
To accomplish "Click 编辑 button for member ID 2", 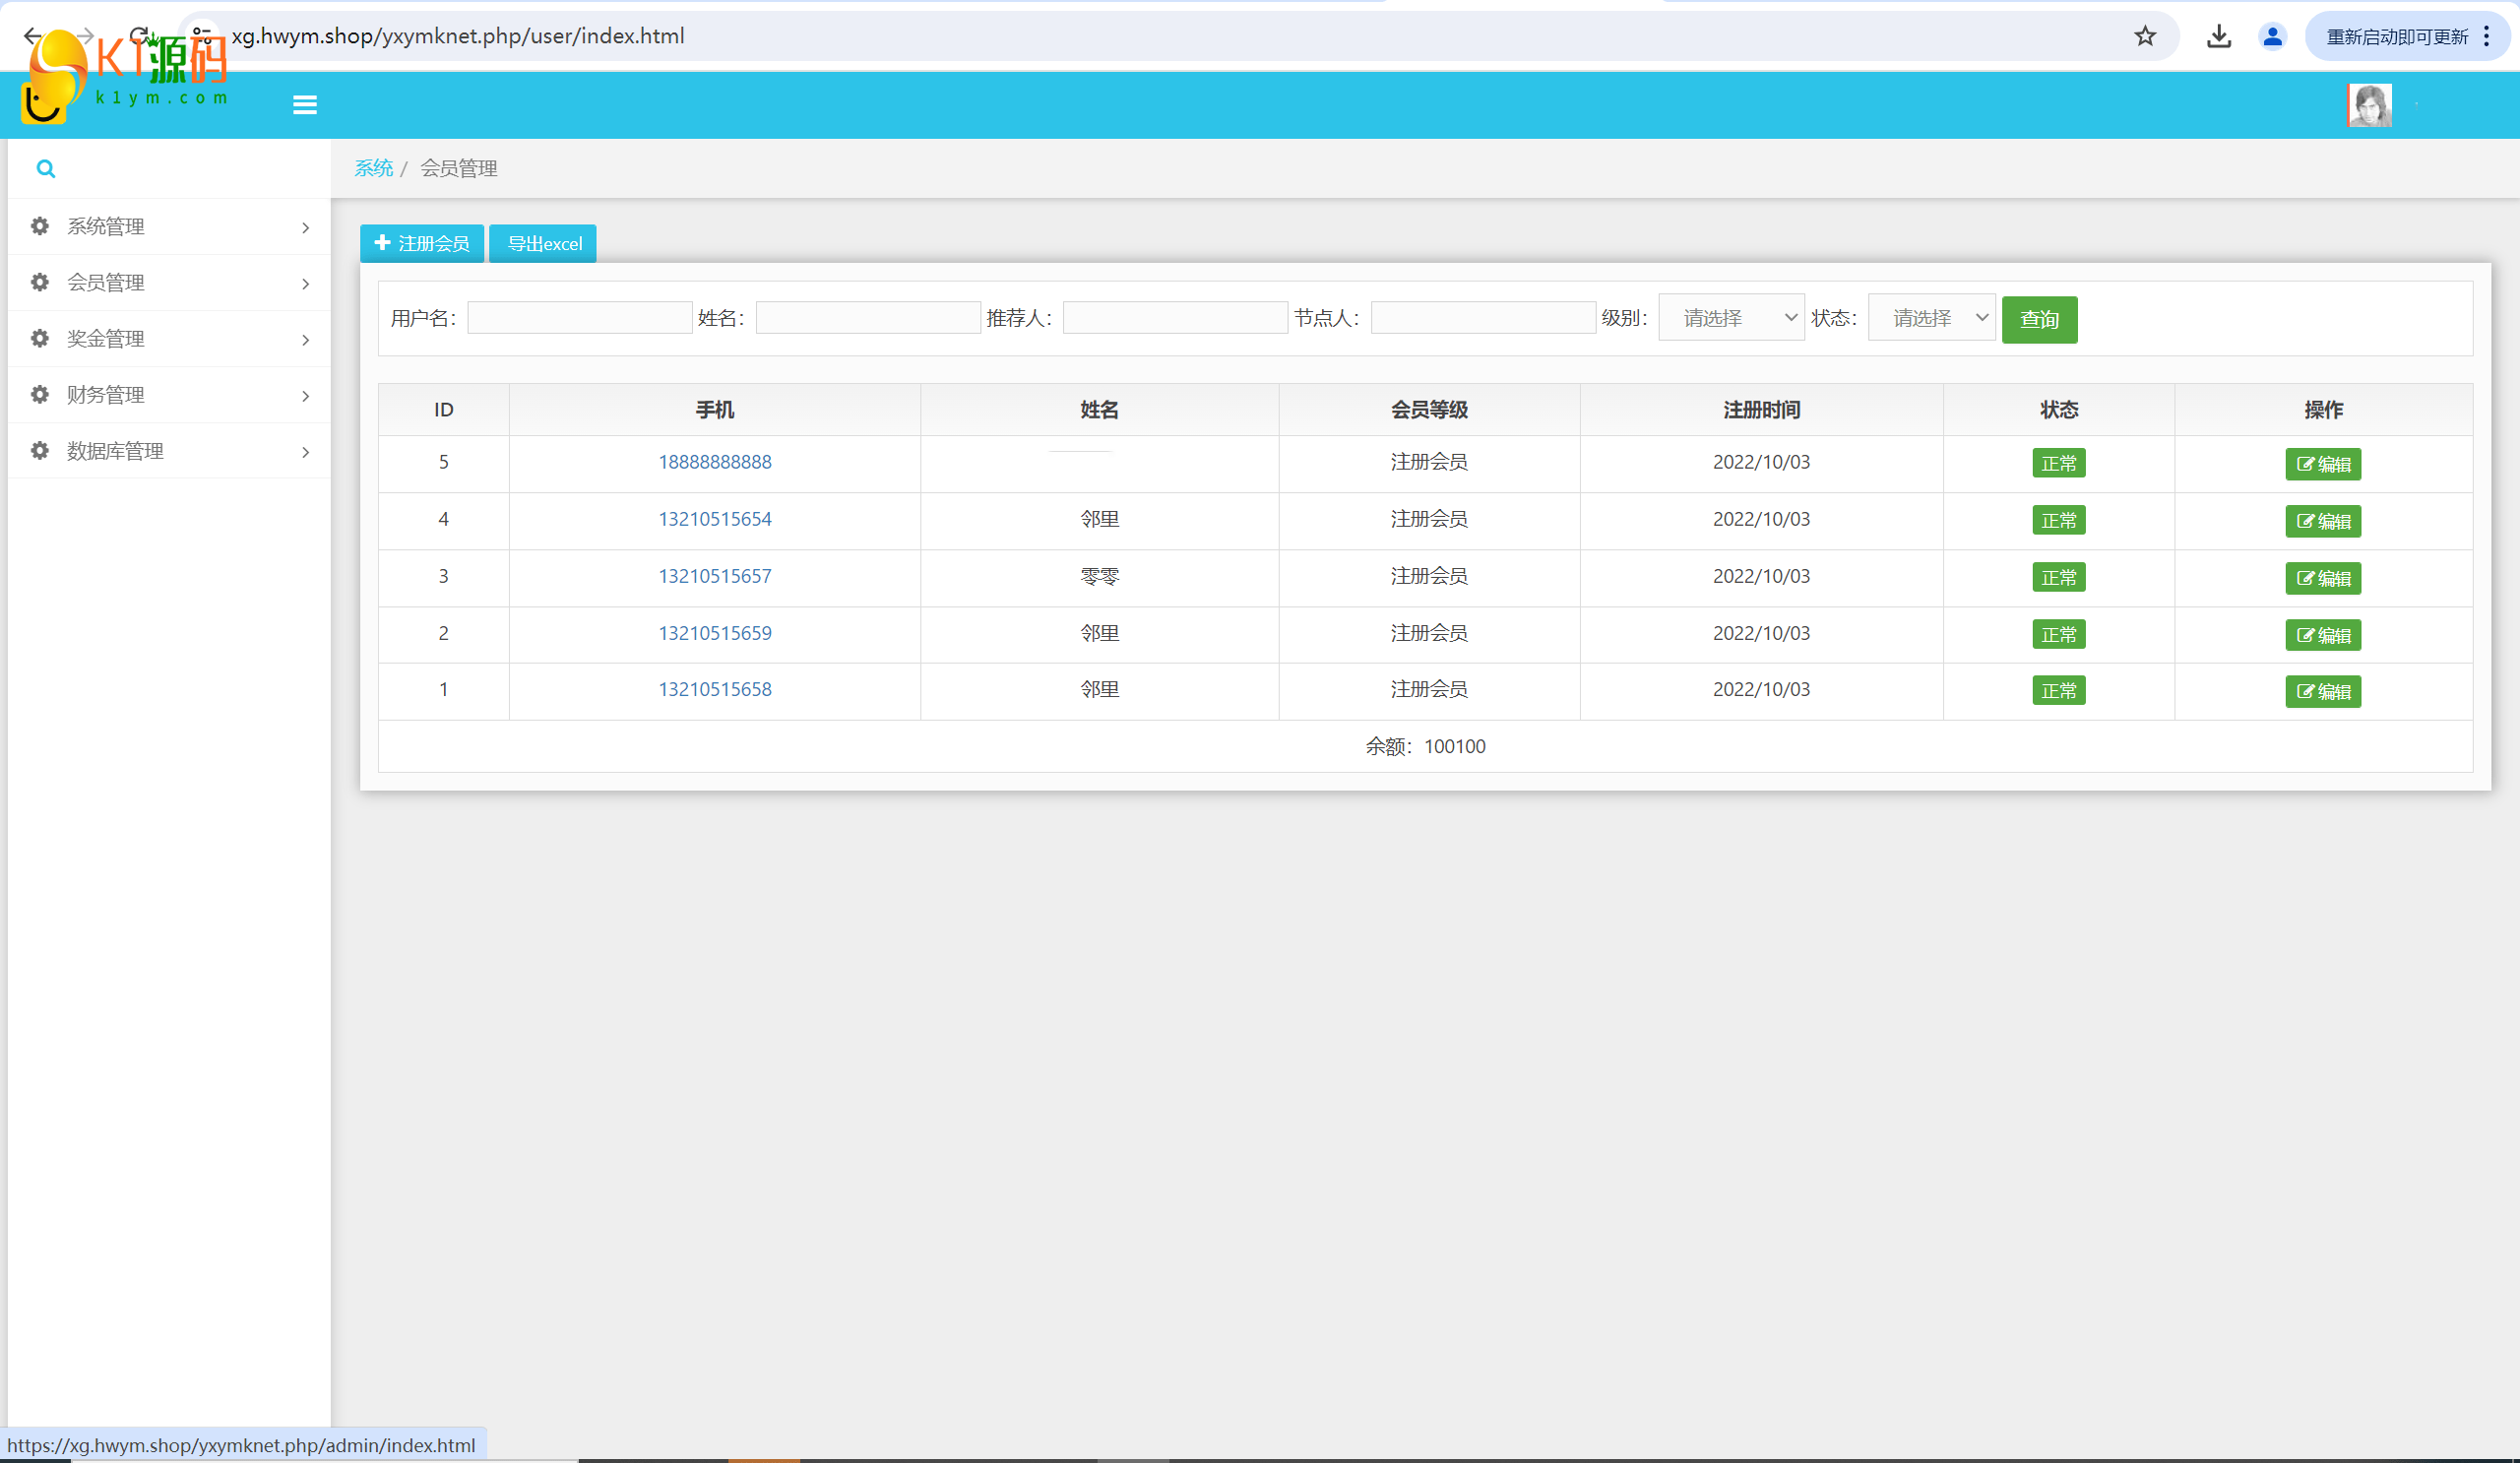I will tap(2323, 635).
